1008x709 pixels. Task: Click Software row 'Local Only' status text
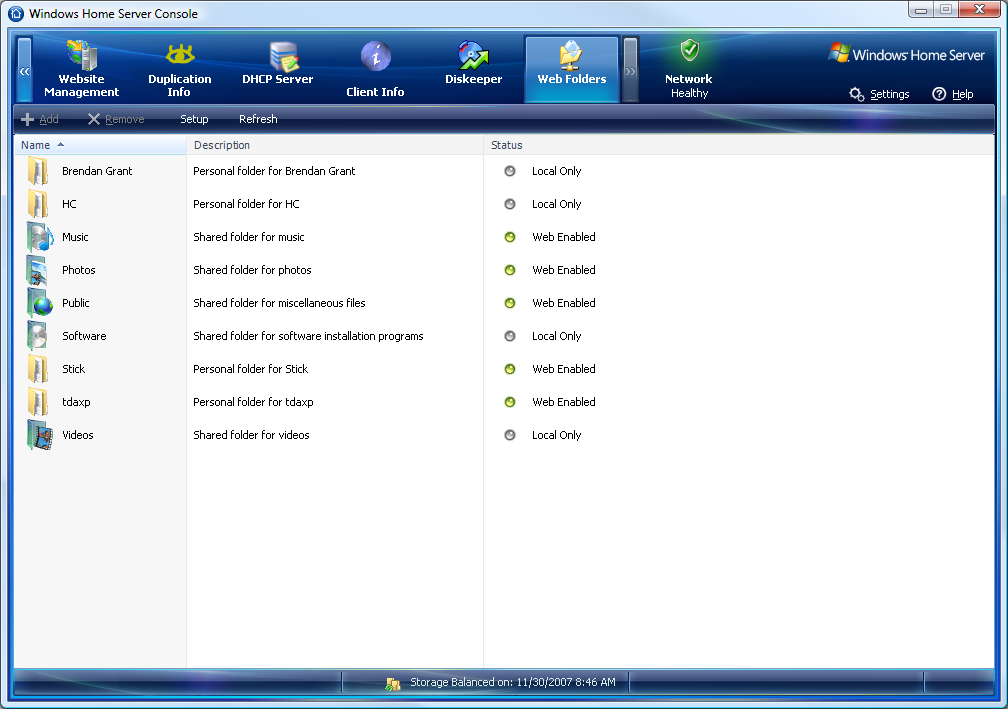557,336
